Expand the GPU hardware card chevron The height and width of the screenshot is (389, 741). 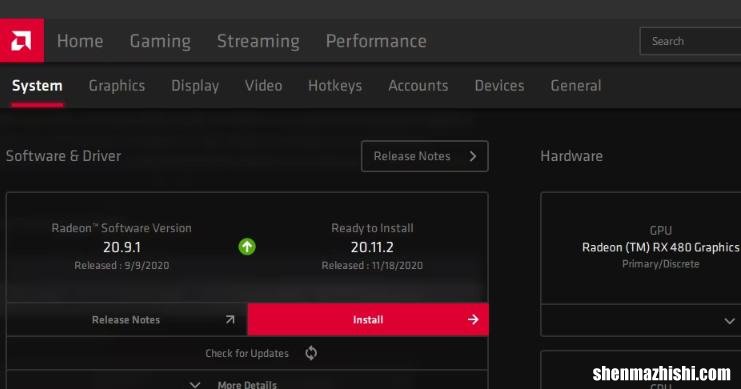coord(729,321)
